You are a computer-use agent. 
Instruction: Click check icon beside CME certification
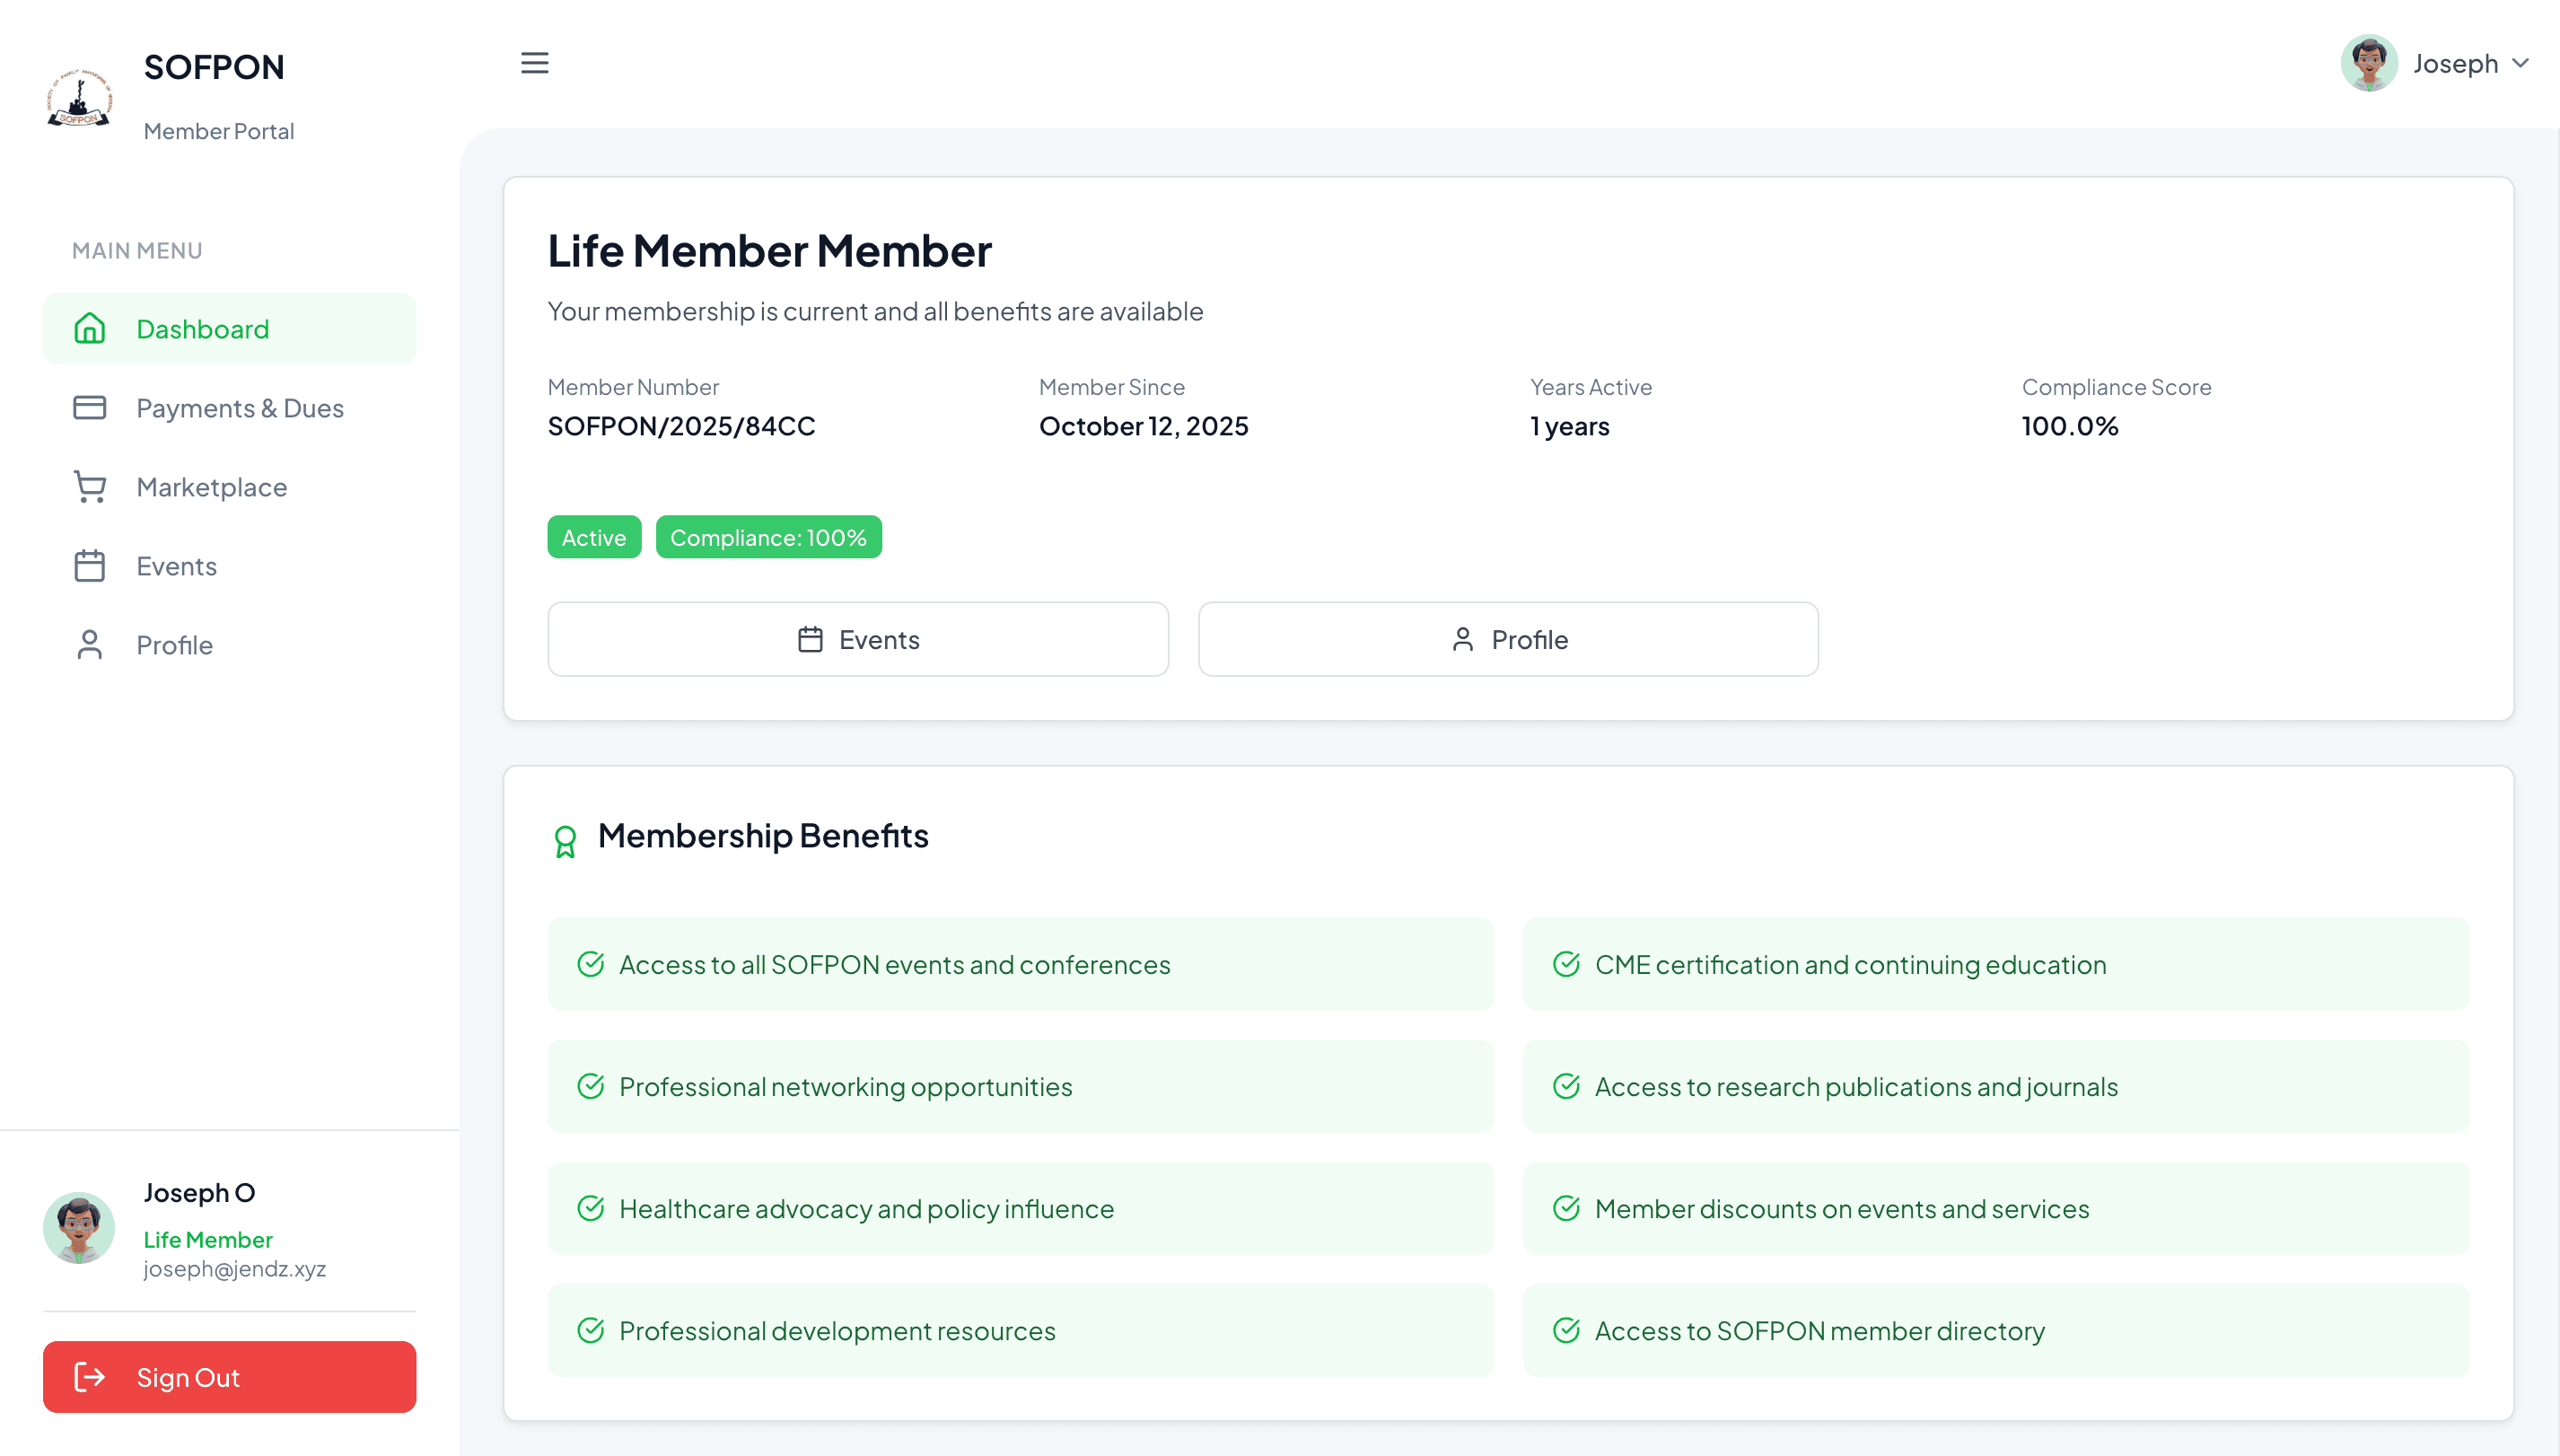1566,964
